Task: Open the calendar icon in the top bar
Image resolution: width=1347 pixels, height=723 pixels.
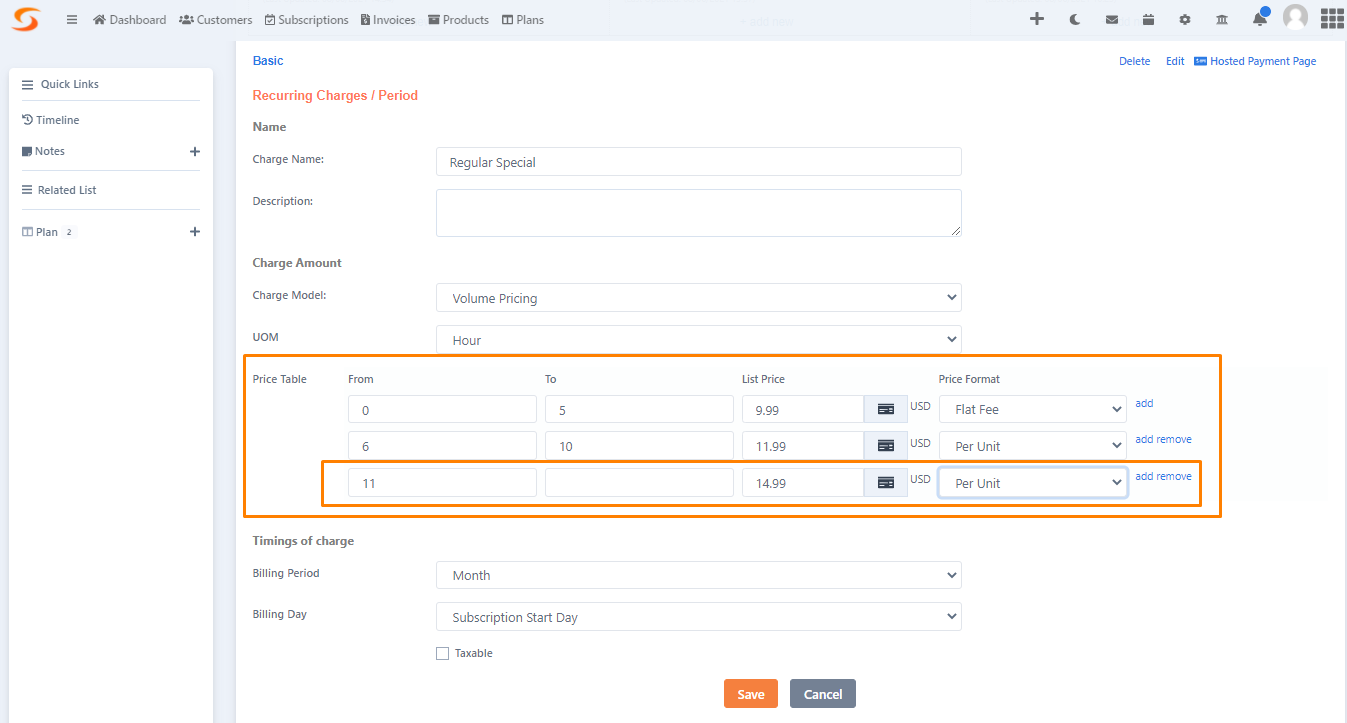Action: click(1148, 18)
